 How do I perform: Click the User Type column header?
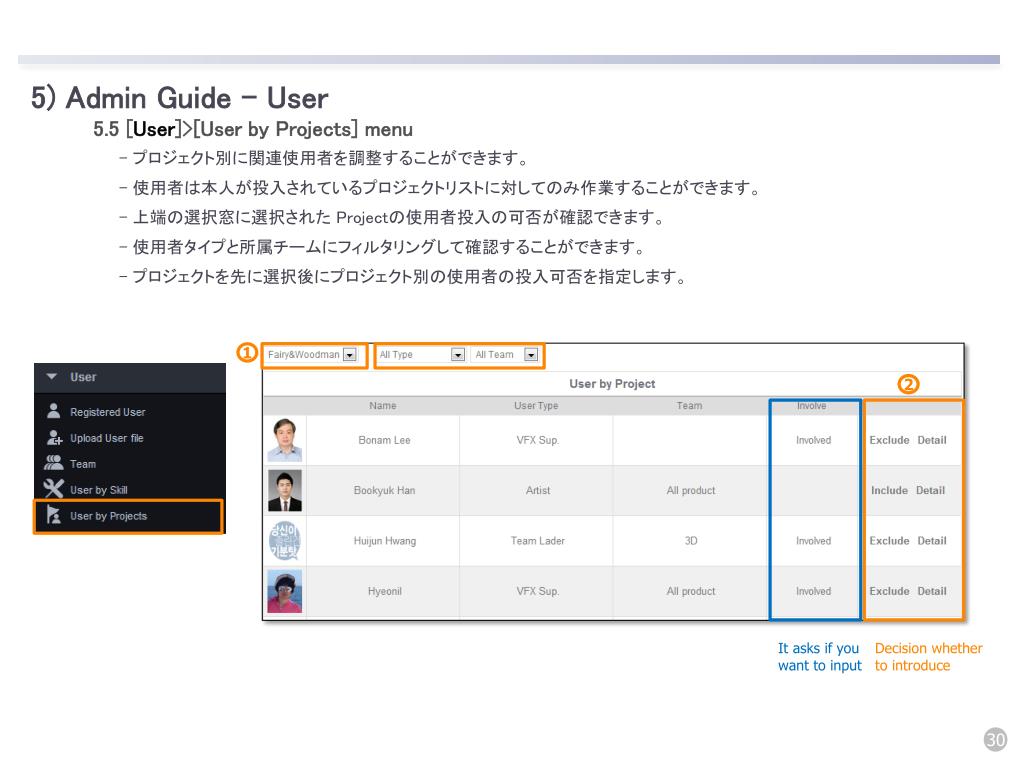[x=536, y=406]
